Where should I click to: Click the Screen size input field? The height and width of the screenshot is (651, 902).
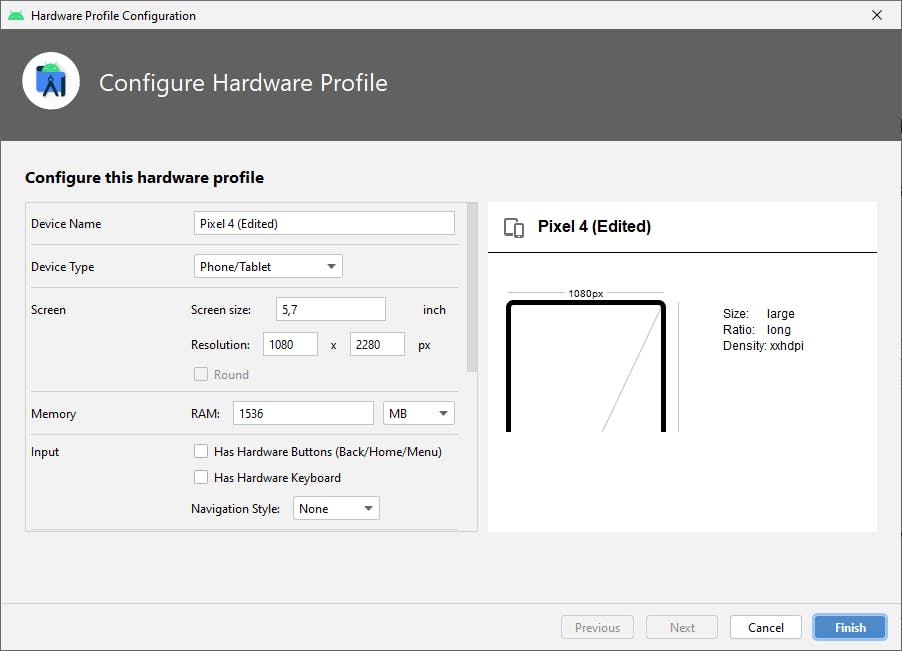pyautogui.click(x=331, y=309)
